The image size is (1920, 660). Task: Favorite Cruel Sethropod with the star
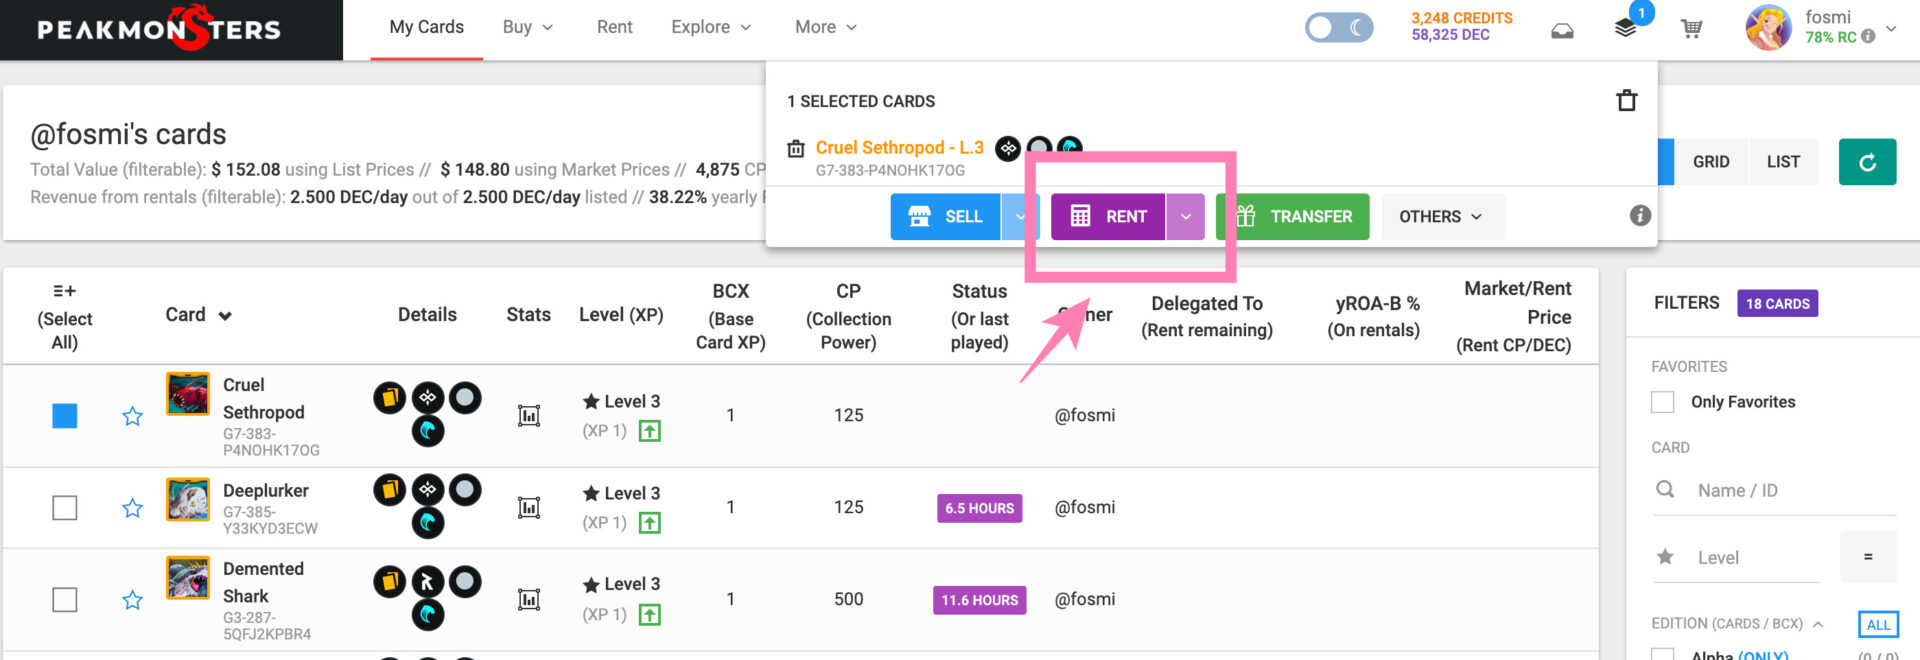pyautogui.click(x=132, y=416)
